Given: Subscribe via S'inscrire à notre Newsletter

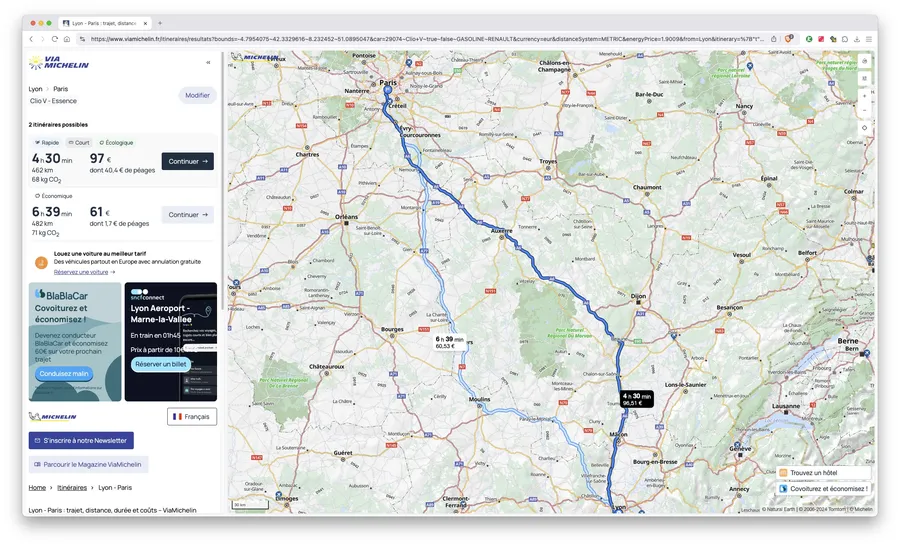Looking at the screenshot, I should click(81, 440).
